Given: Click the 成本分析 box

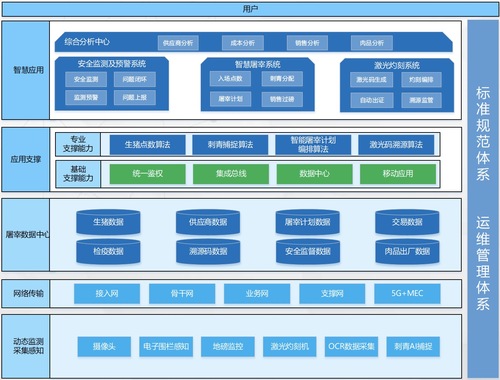Looking at the screenshot, I should point(242,43).
